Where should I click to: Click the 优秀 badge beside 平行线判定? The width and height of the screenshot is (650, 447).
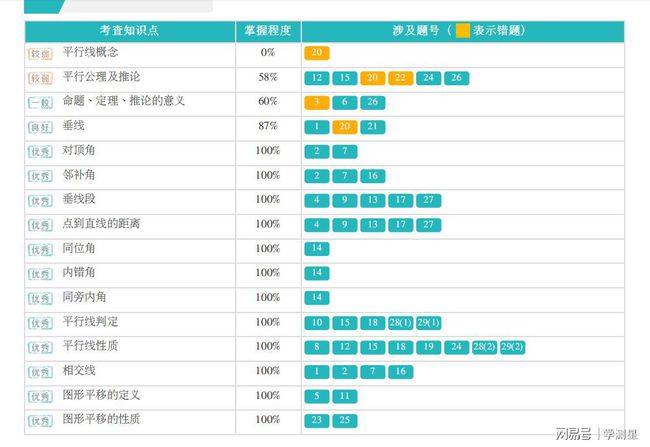[x=40, y=323]
